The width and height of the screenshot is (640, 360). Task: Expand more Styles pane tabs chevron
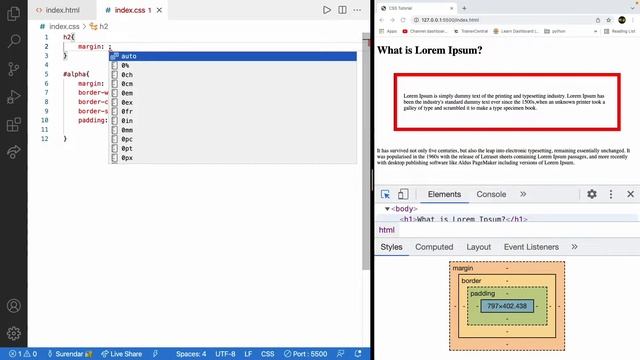pyautogui.click(x=574, y=247)
